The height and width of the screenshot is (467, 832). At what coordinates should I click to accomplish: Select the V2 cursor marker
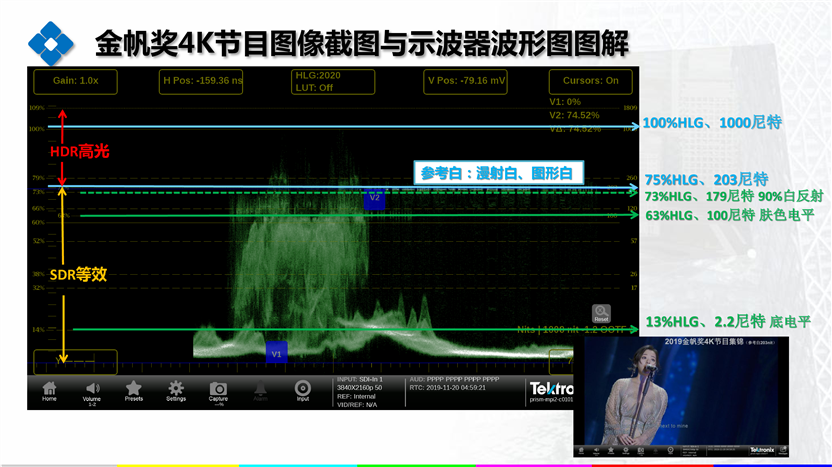tap(374, 198)
